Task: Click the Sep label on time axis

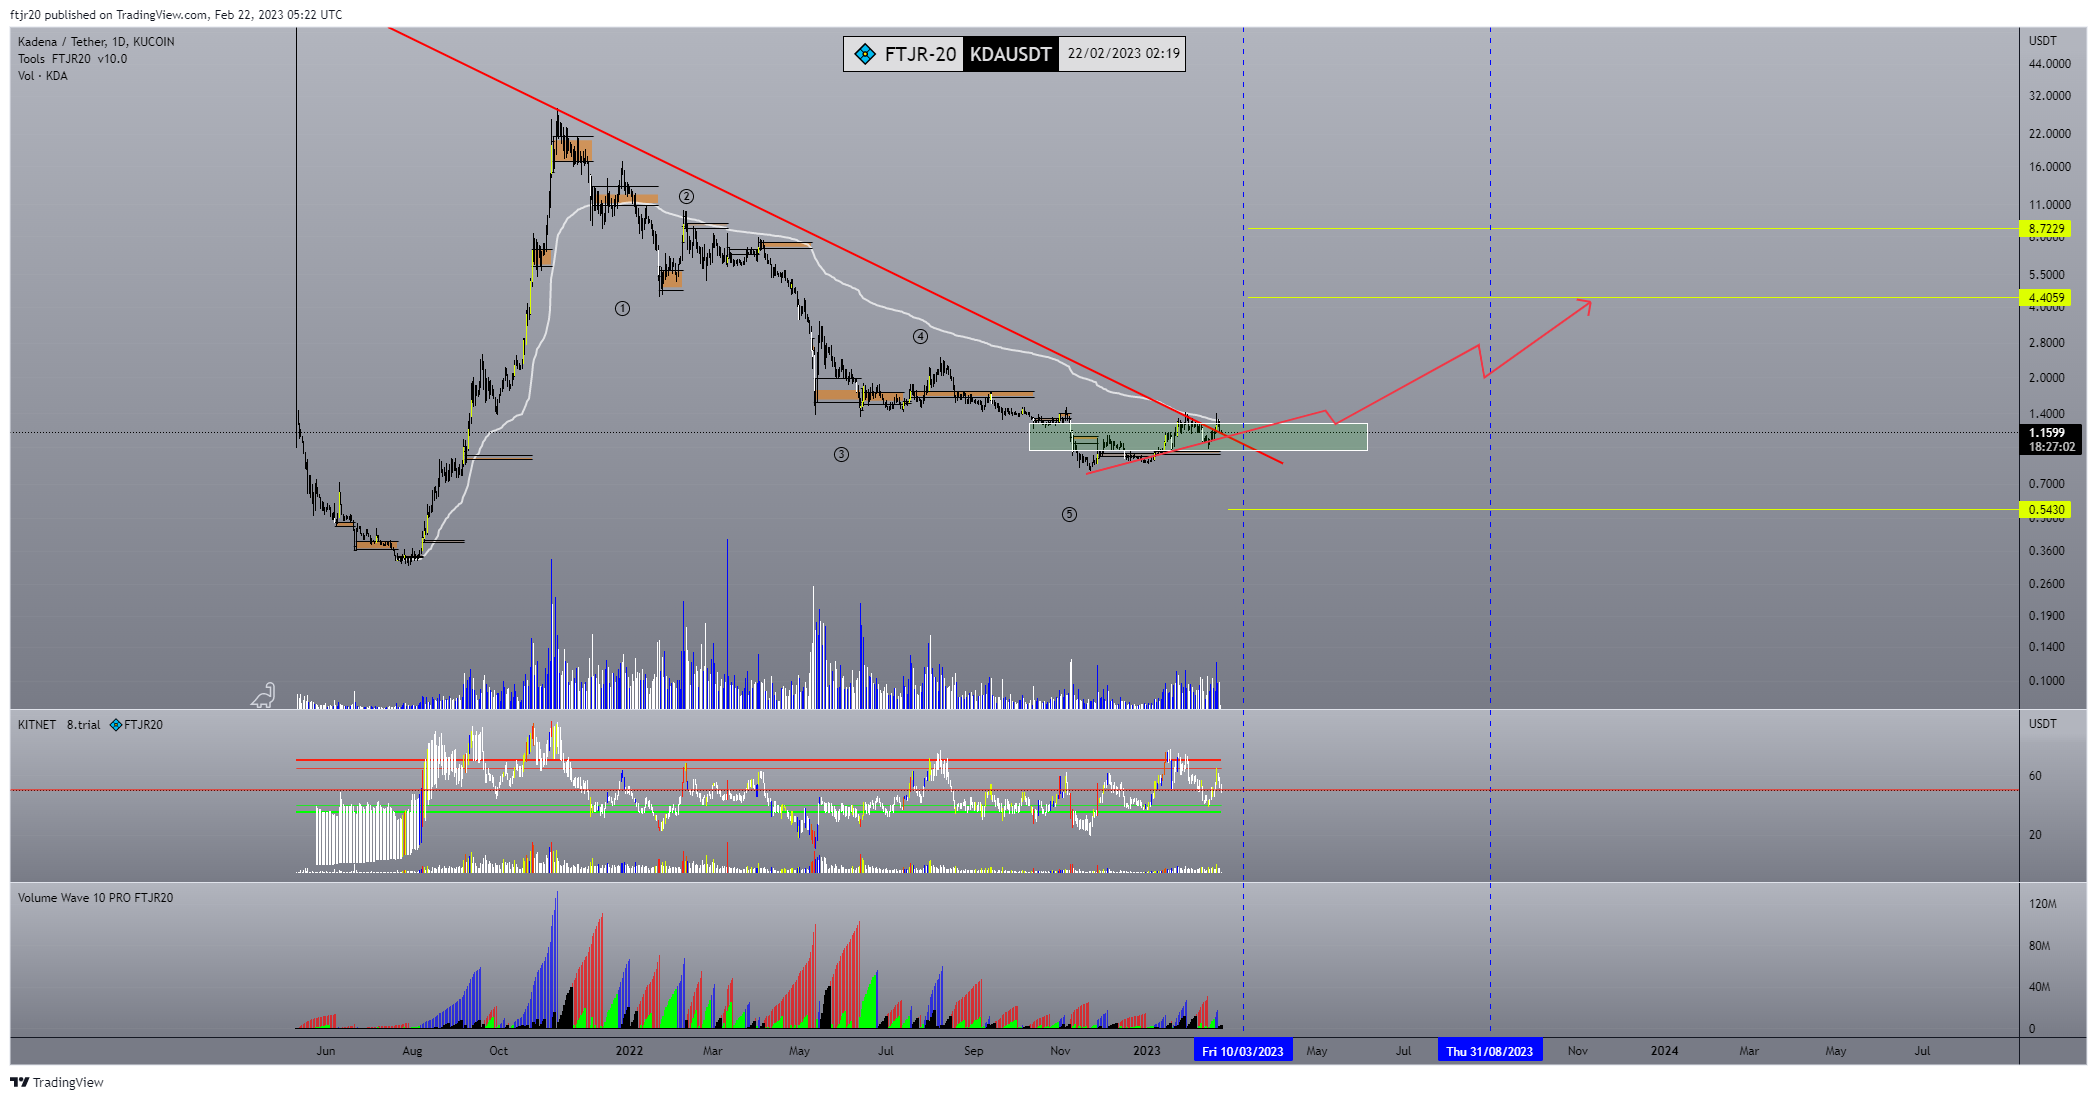Action: click(x=973, y=1051)
